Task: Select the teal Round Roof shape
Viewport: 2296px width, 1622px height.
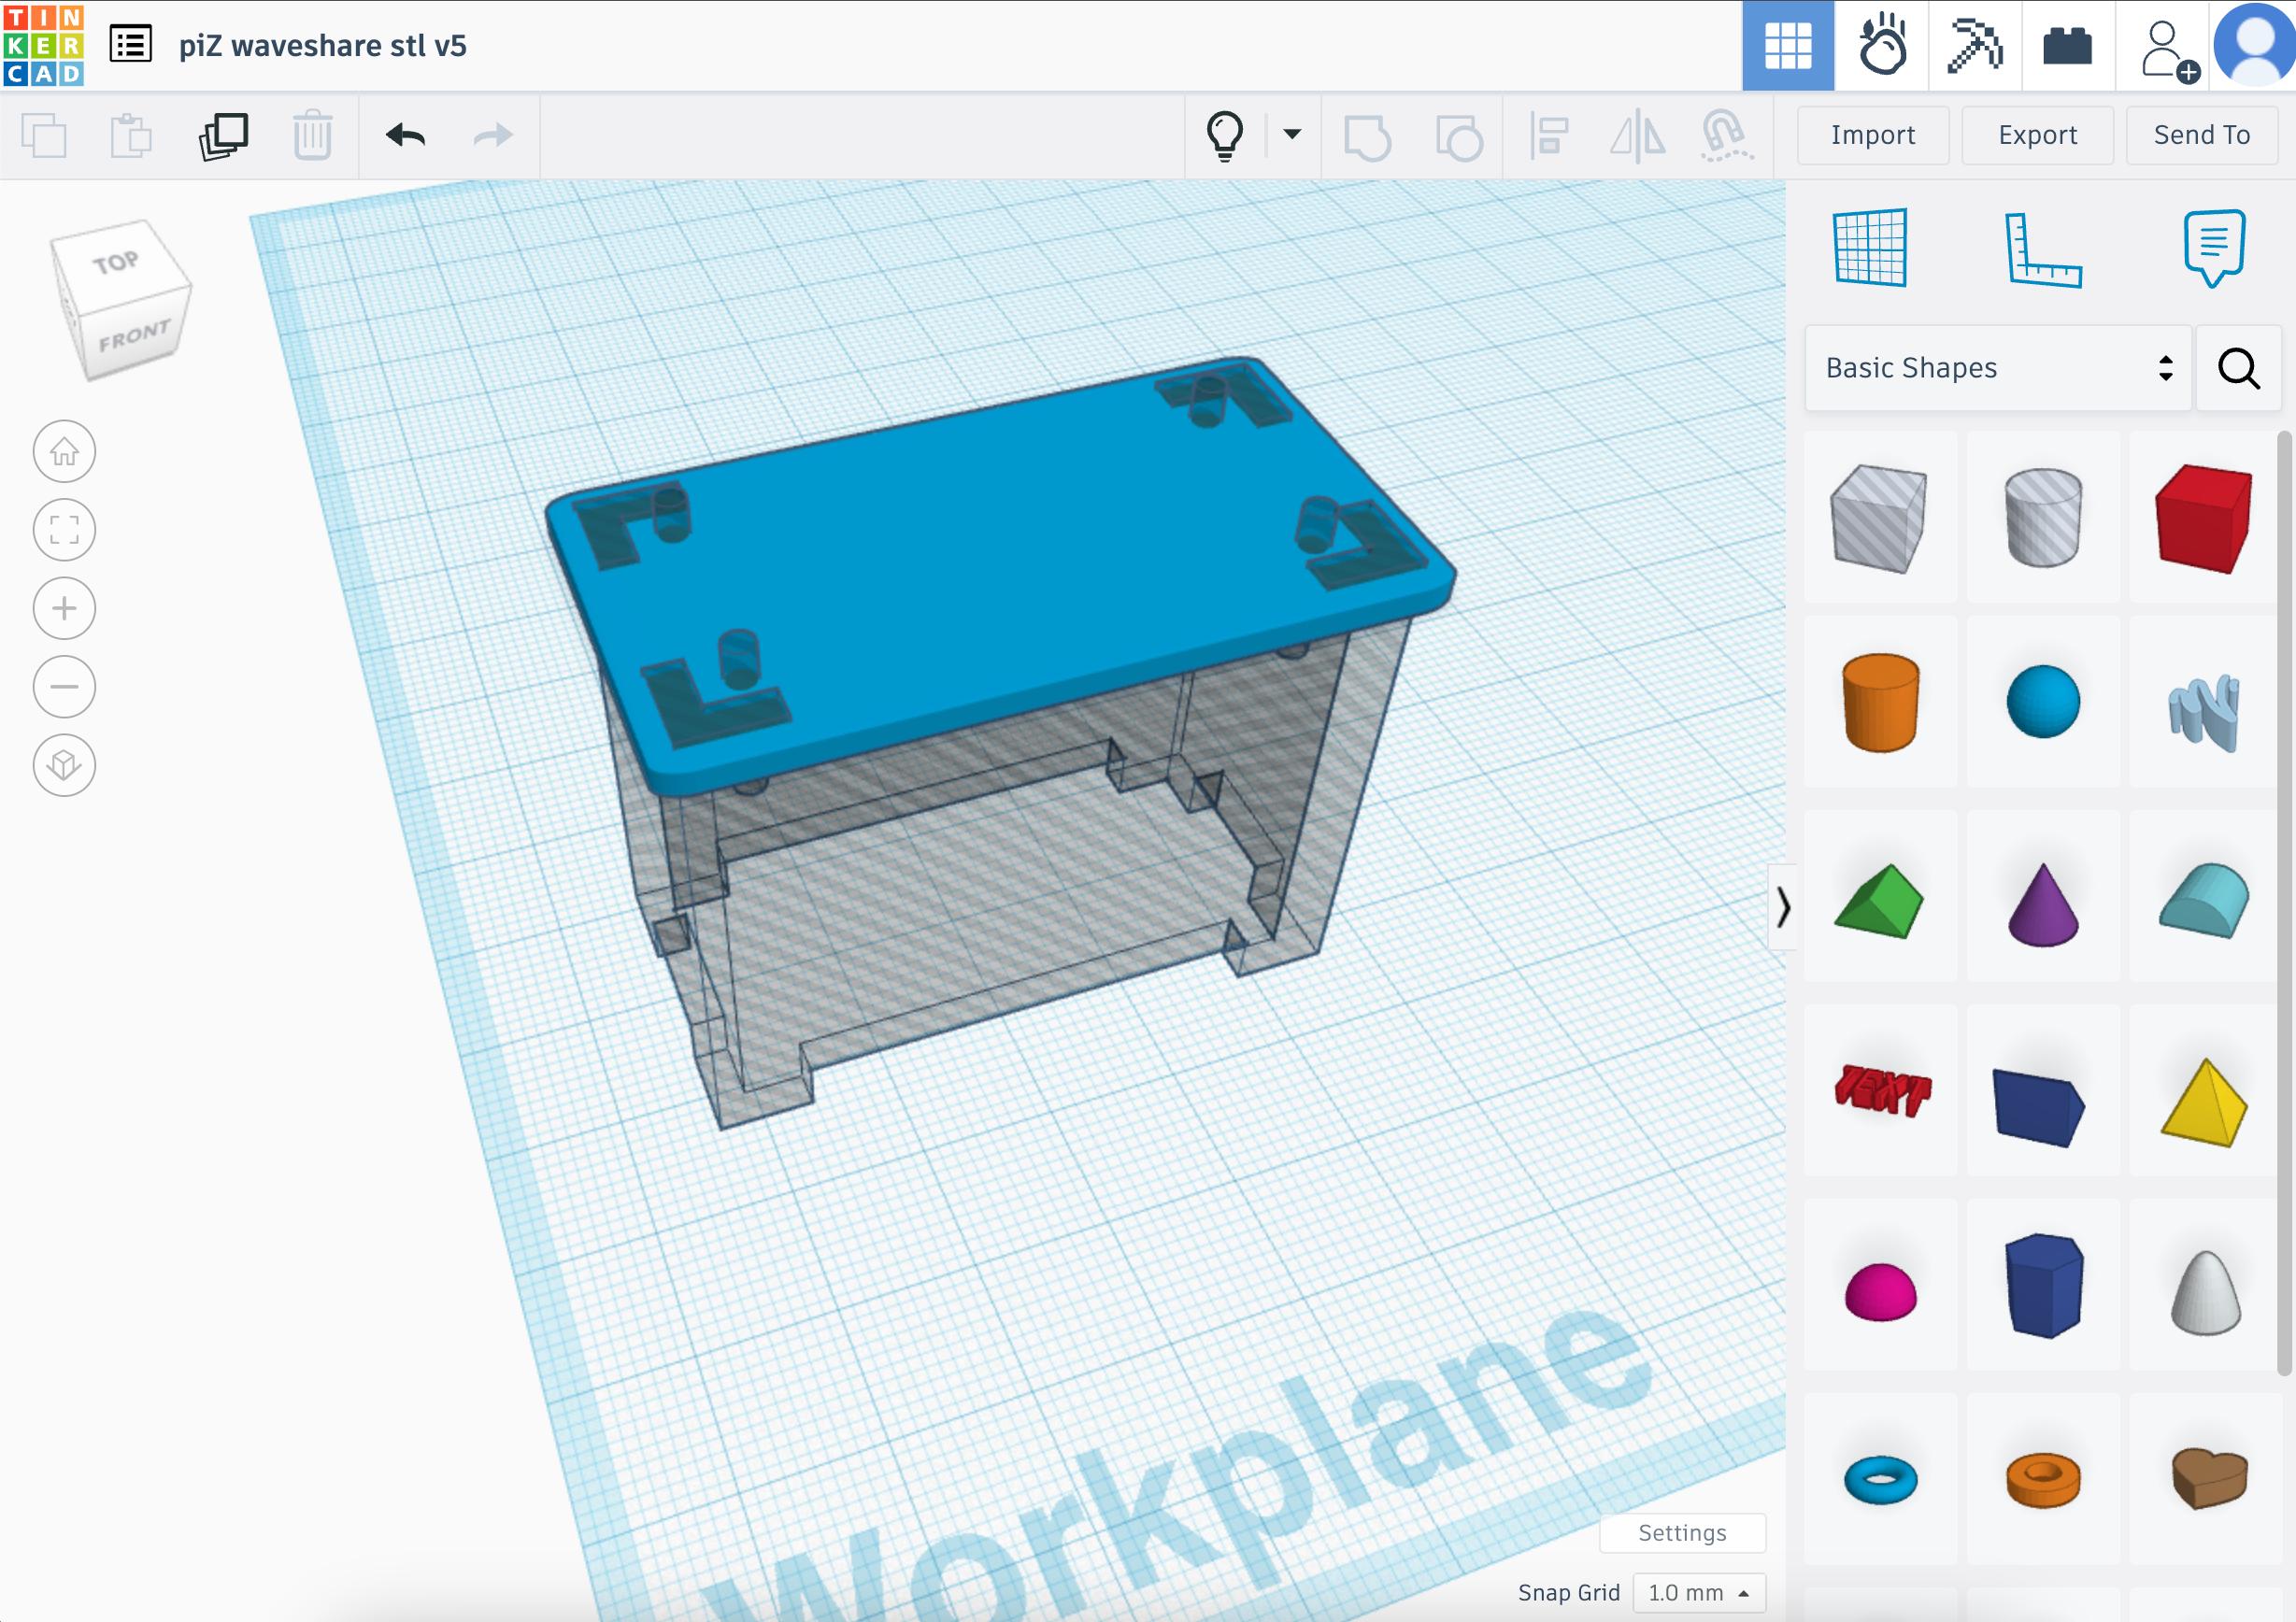Action: click(x=2204, y=900)
